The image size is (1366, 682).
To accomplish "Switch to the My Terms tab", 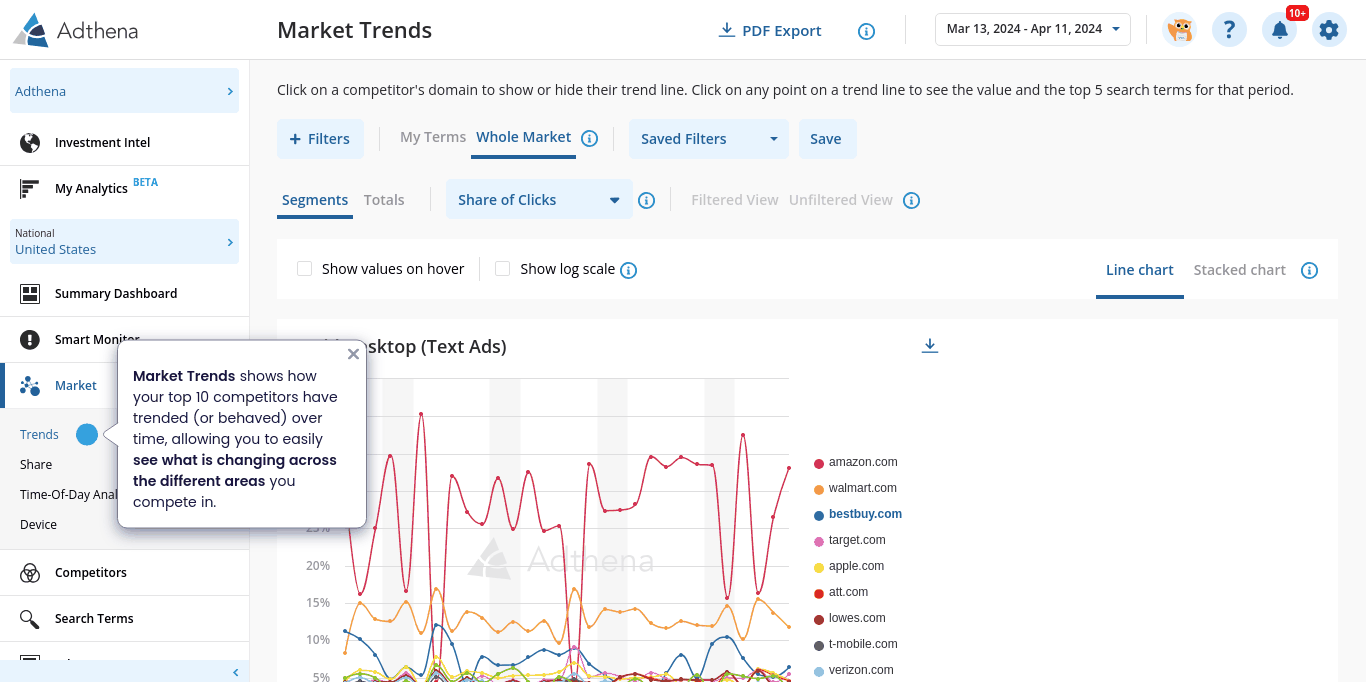I will pos(433,137).
